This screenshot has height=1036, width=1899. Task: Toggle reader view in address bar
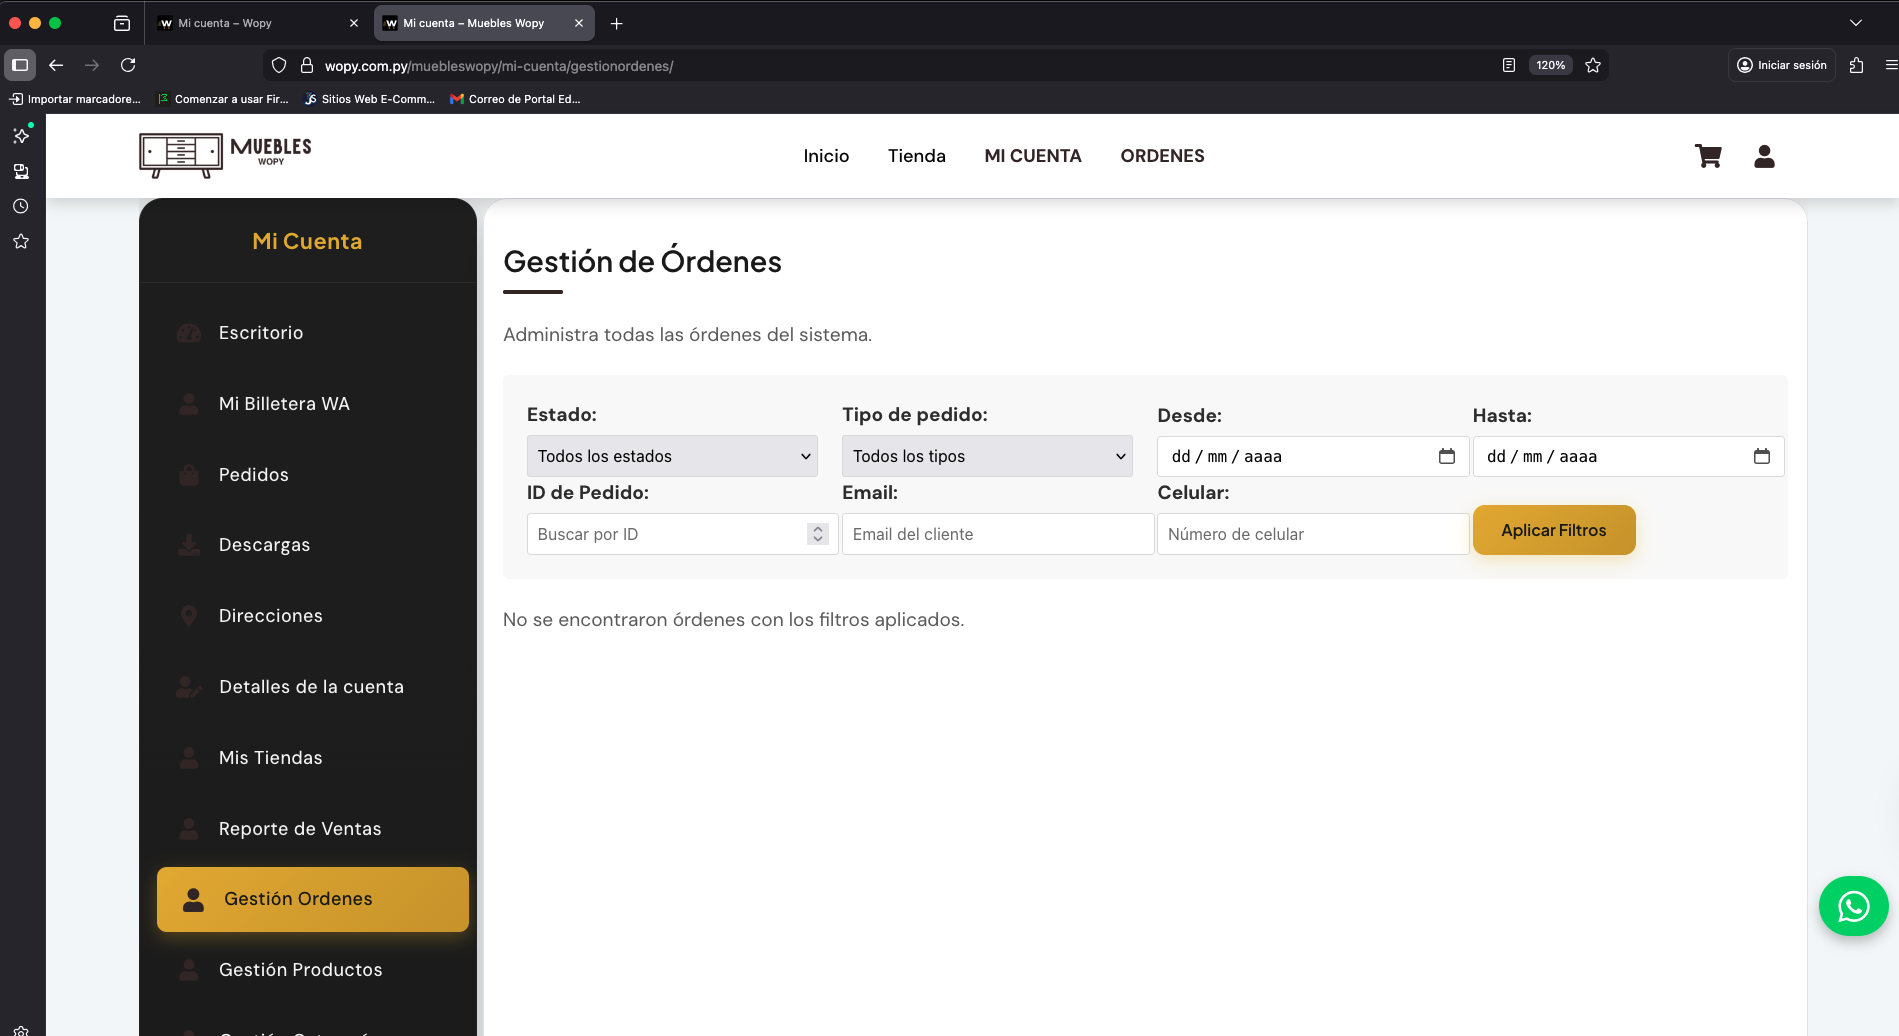coord(1508,65)
